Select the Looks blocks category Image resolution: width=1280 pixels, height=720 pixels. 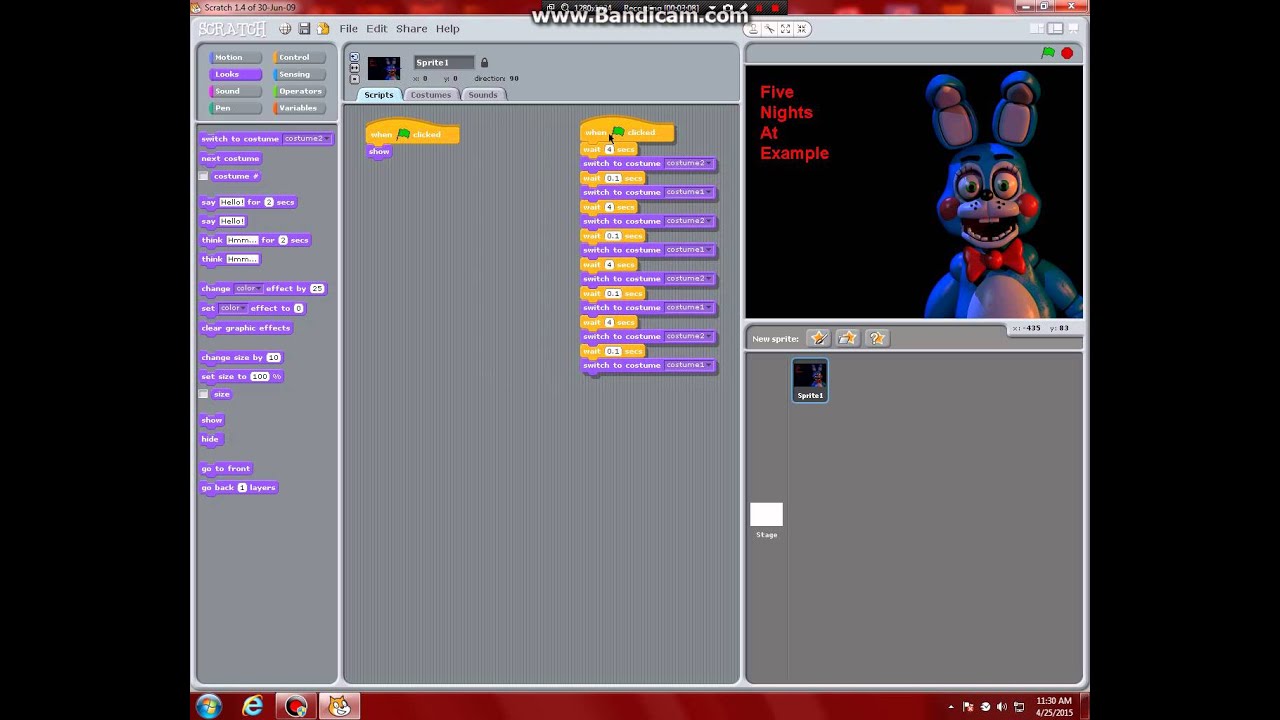tap(234, 74)
